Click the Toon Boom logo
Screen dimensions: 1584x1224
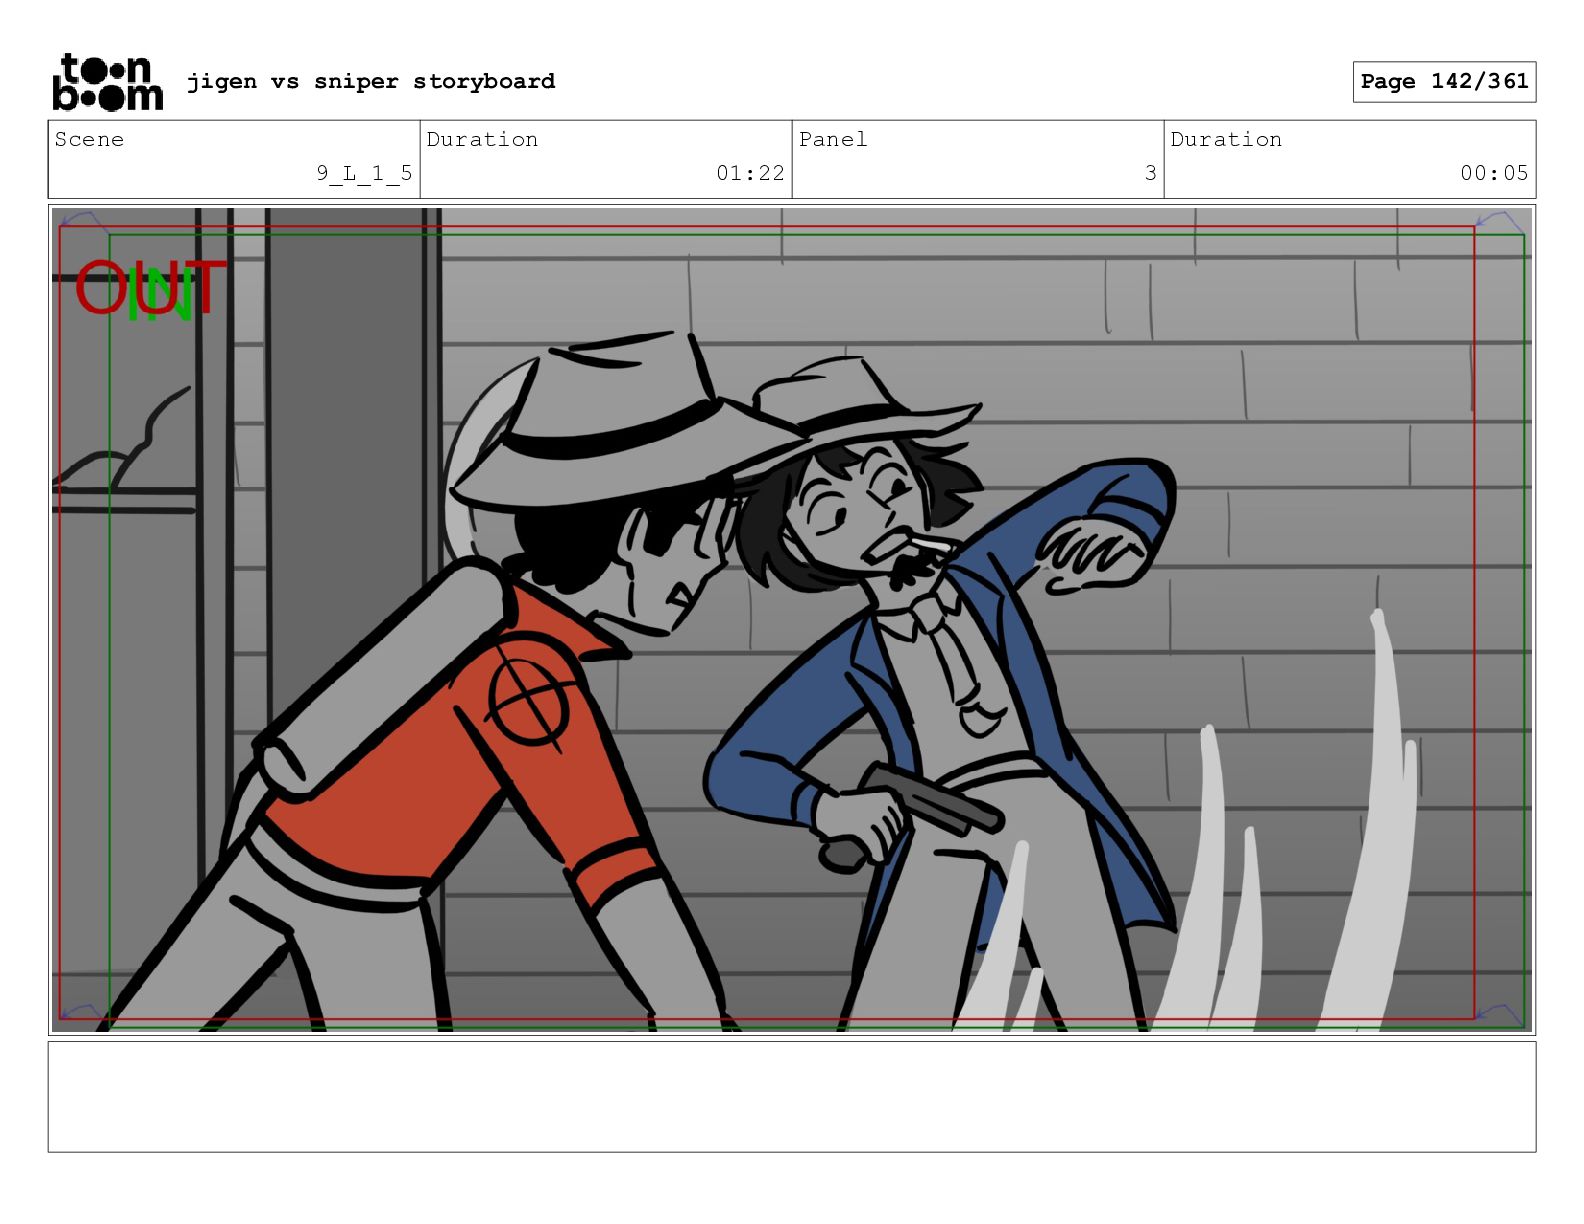click(107, 81)
